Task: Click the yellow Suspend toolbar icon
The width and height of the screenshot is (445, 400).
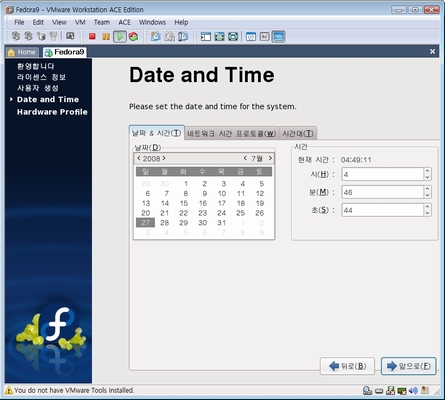Action: [x=106, y=36]
